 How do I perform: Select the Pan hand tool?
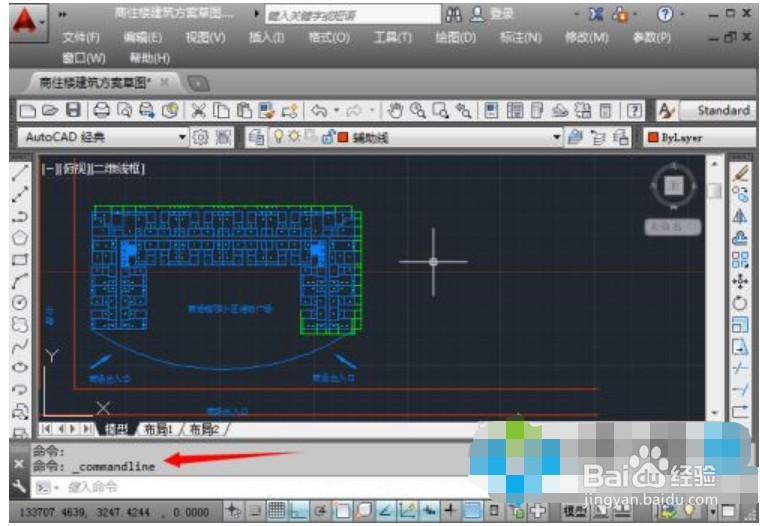tap(395, 111)
